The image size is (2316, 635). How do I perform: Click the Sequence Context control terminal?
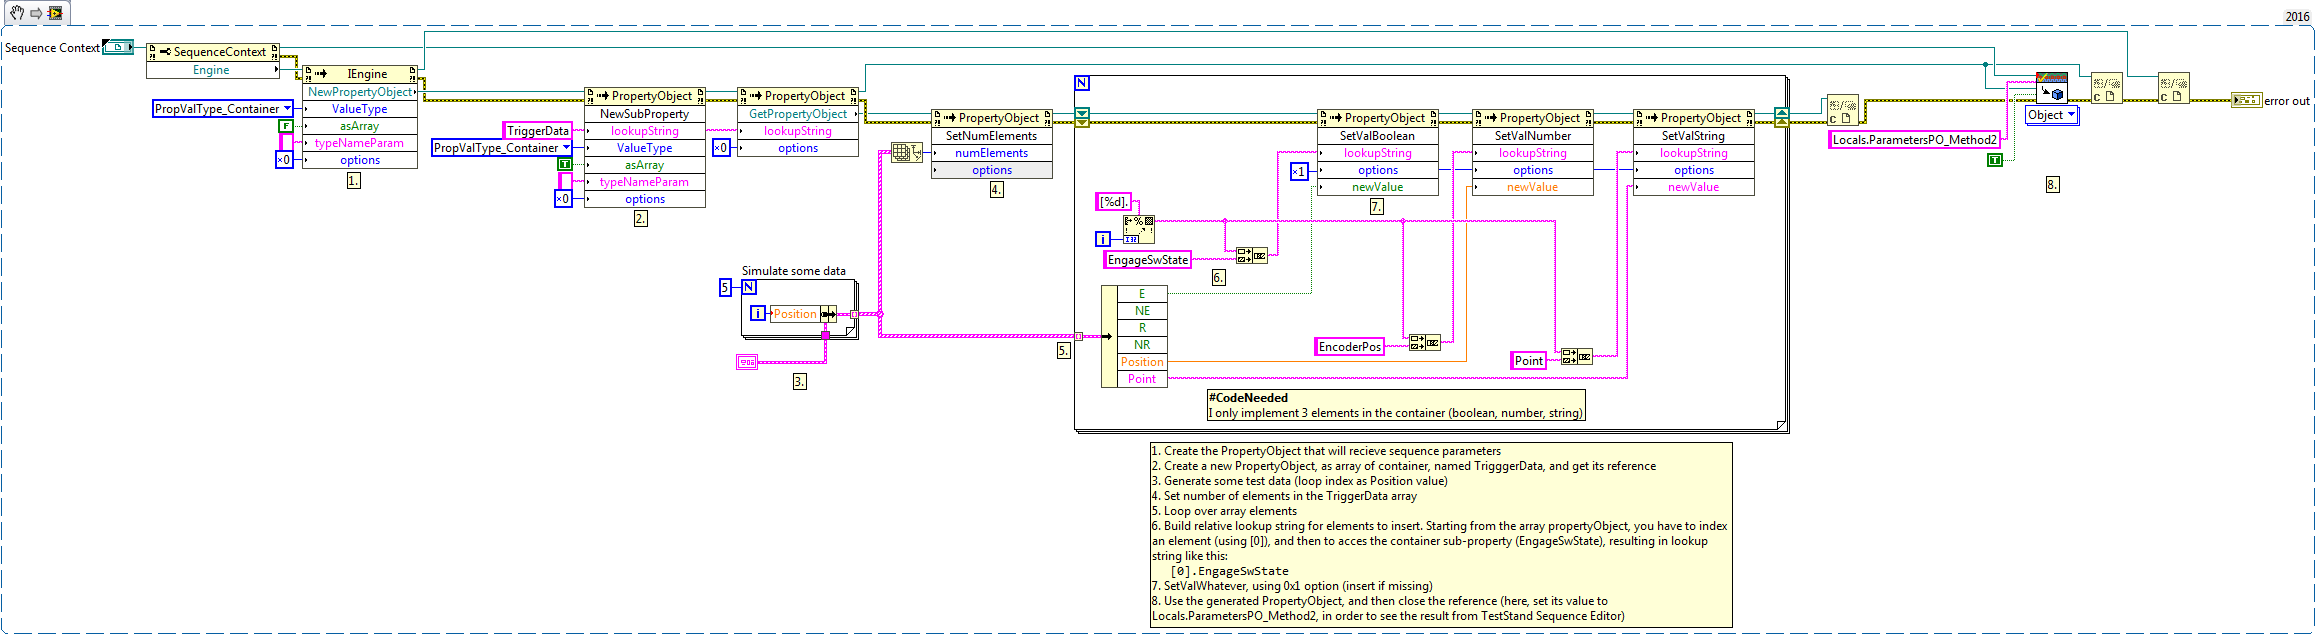(118, 47)
